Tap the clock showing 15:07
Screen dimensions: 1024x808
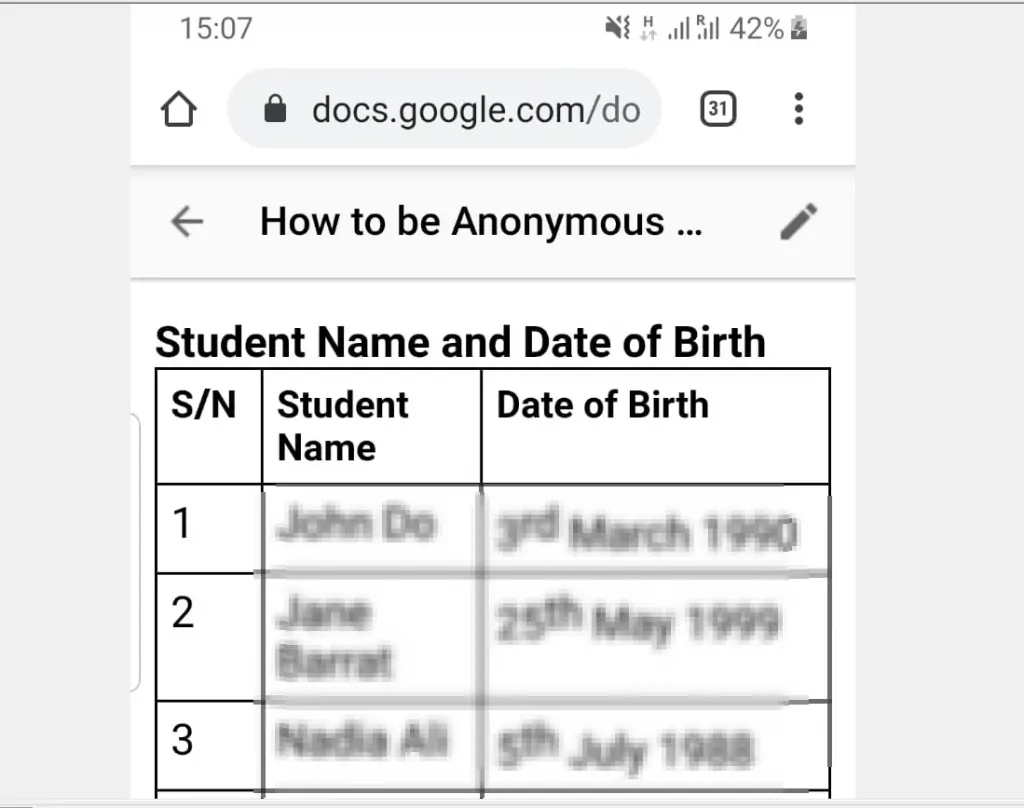coord(213,29)
